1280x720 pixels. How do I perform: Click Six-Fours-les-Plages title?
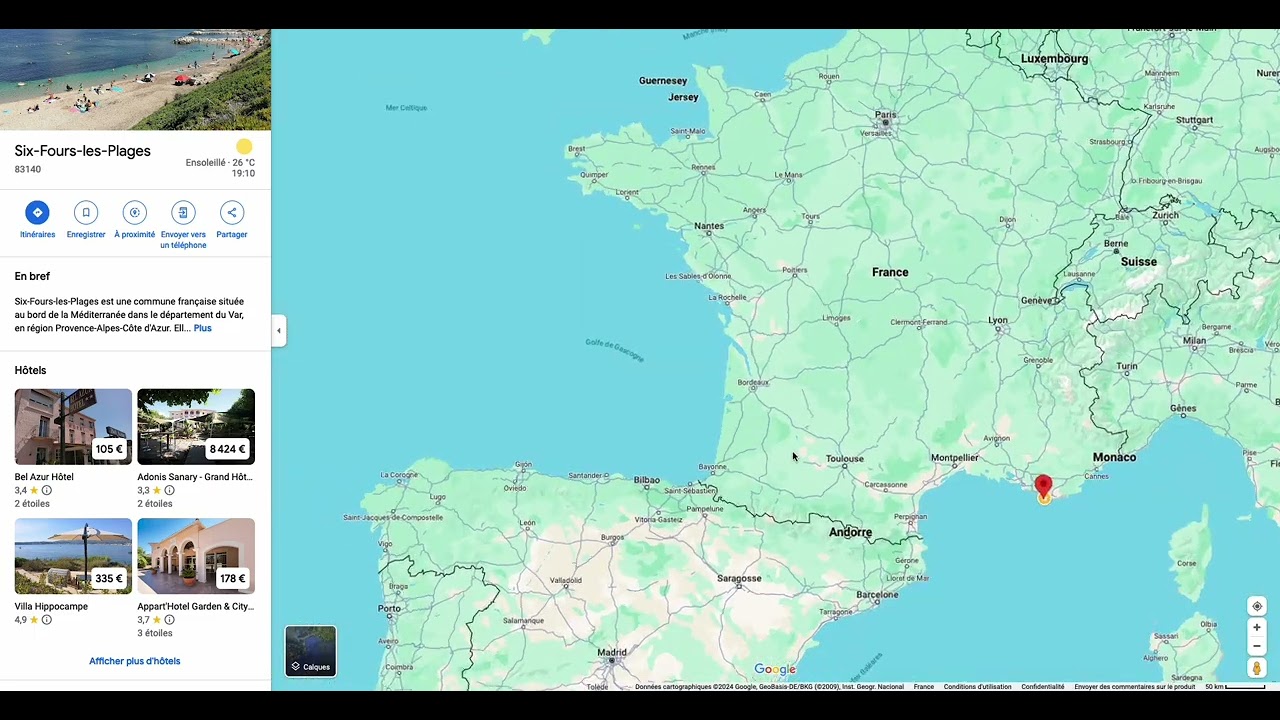[82, 151]
